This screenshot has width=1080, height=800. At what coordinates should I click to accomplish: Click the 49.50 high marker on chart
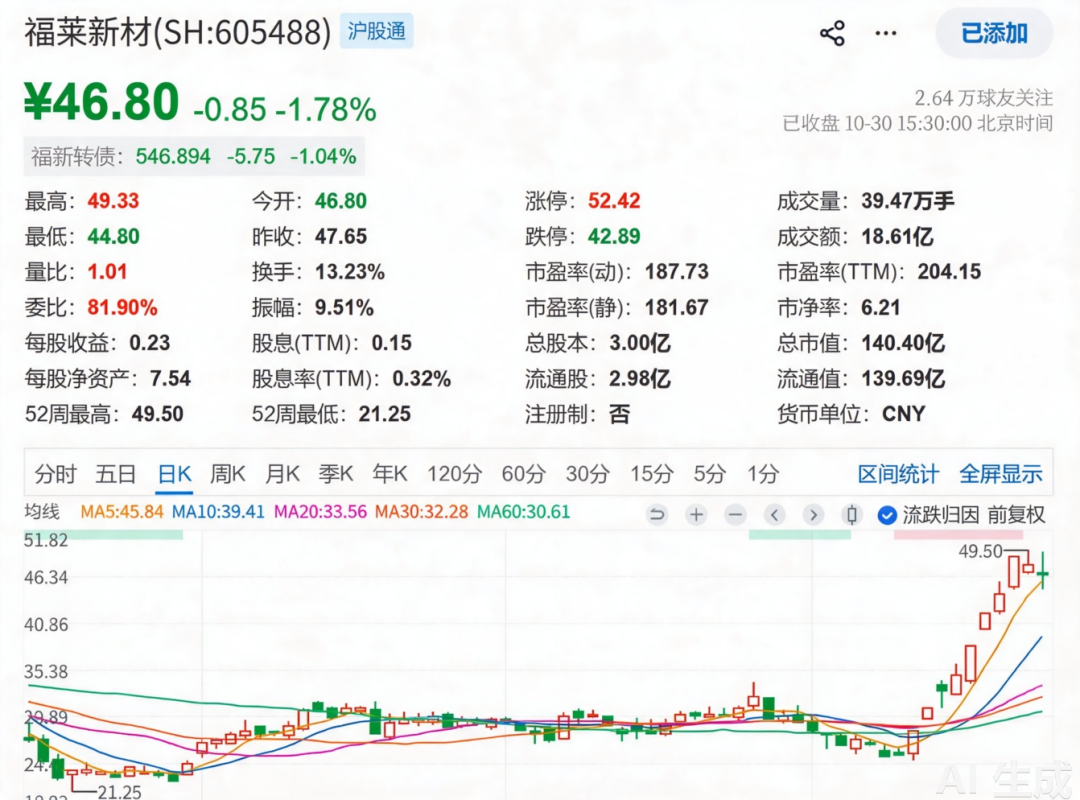(x=981, y=551)
